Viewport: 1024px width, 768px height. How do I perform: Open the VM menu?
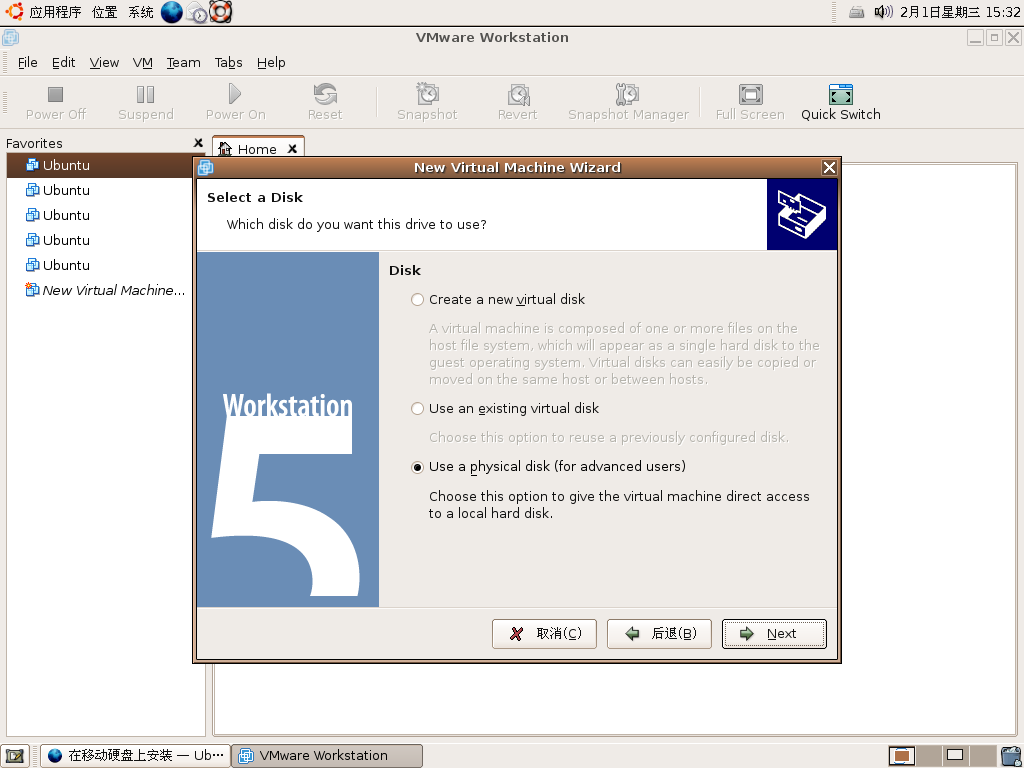(x=142, y=63)
